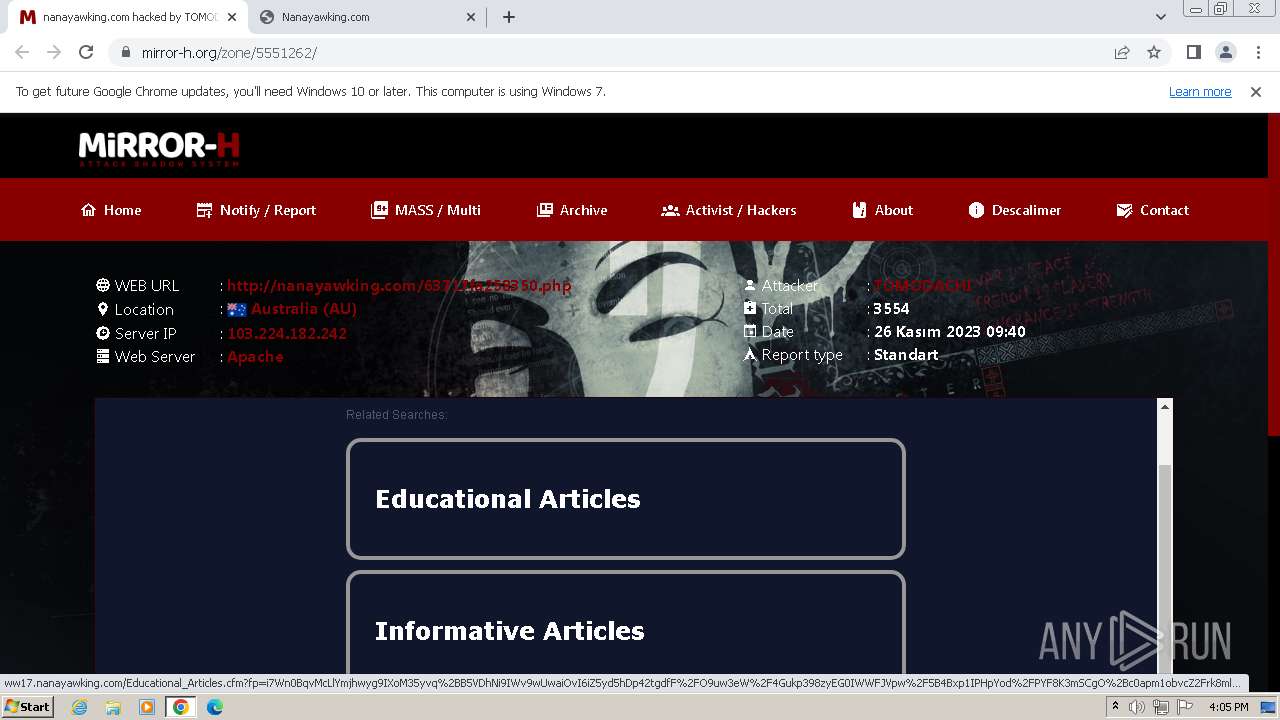The width and height of the screenshot is (1280, 720).
Task: Click the Mirror-H logo
Action: [159, 149]
